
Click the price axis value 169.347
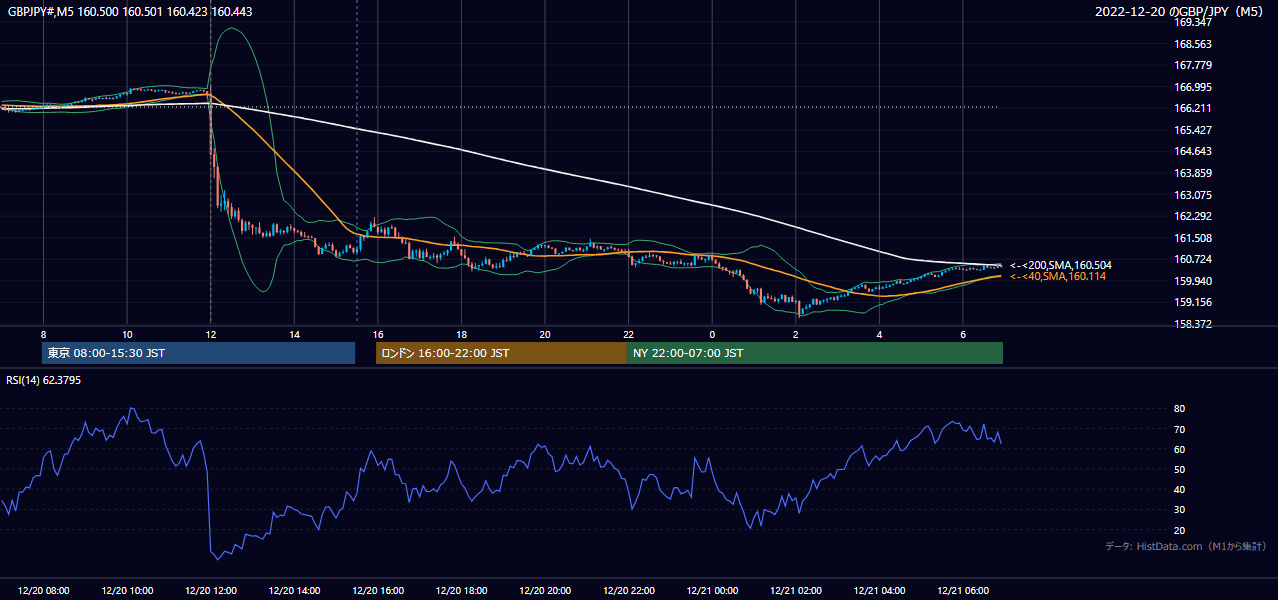click(1193, 22)
